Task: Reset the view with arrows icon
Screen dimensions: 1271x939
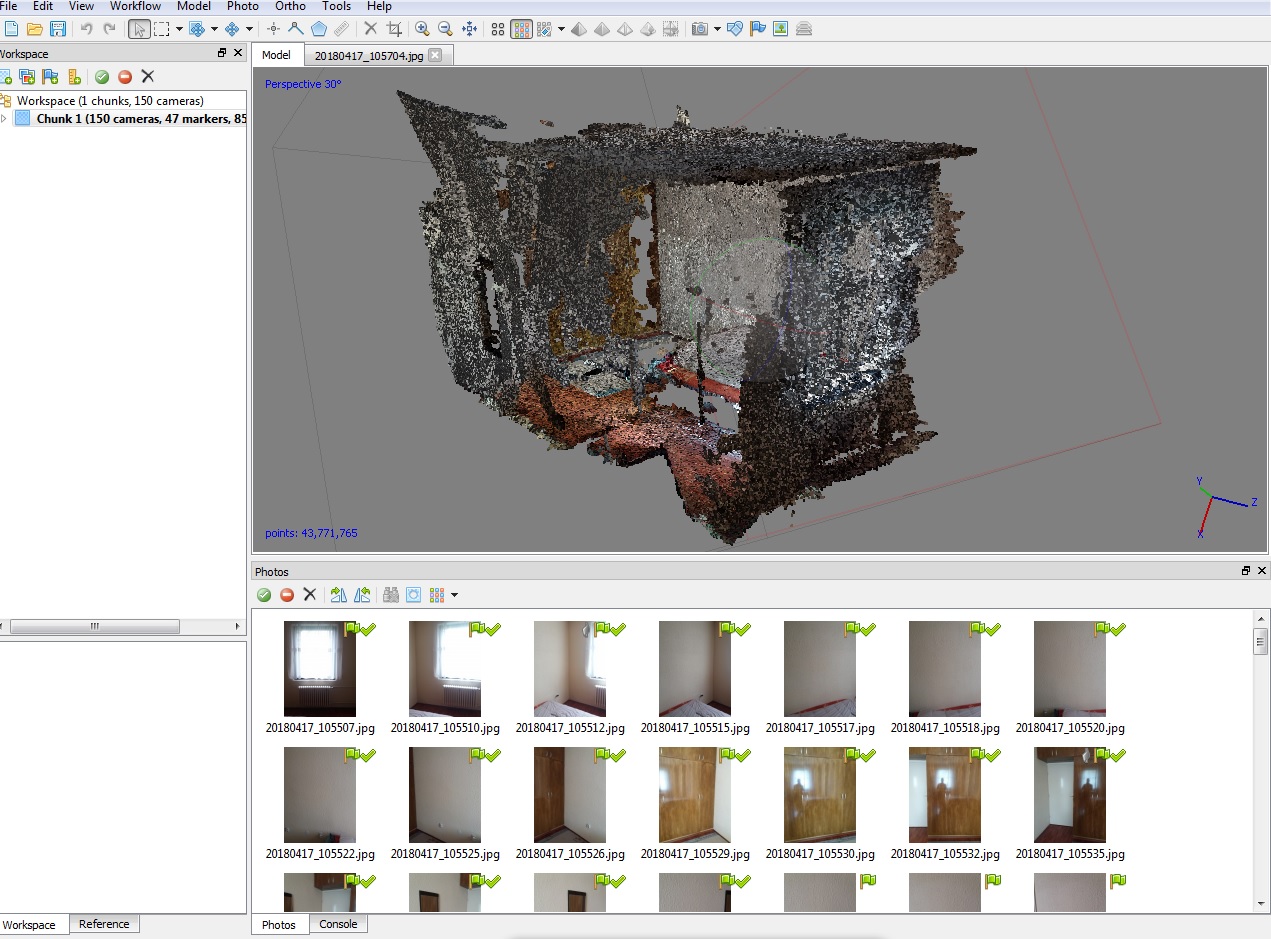Action: tap(469, 29)
